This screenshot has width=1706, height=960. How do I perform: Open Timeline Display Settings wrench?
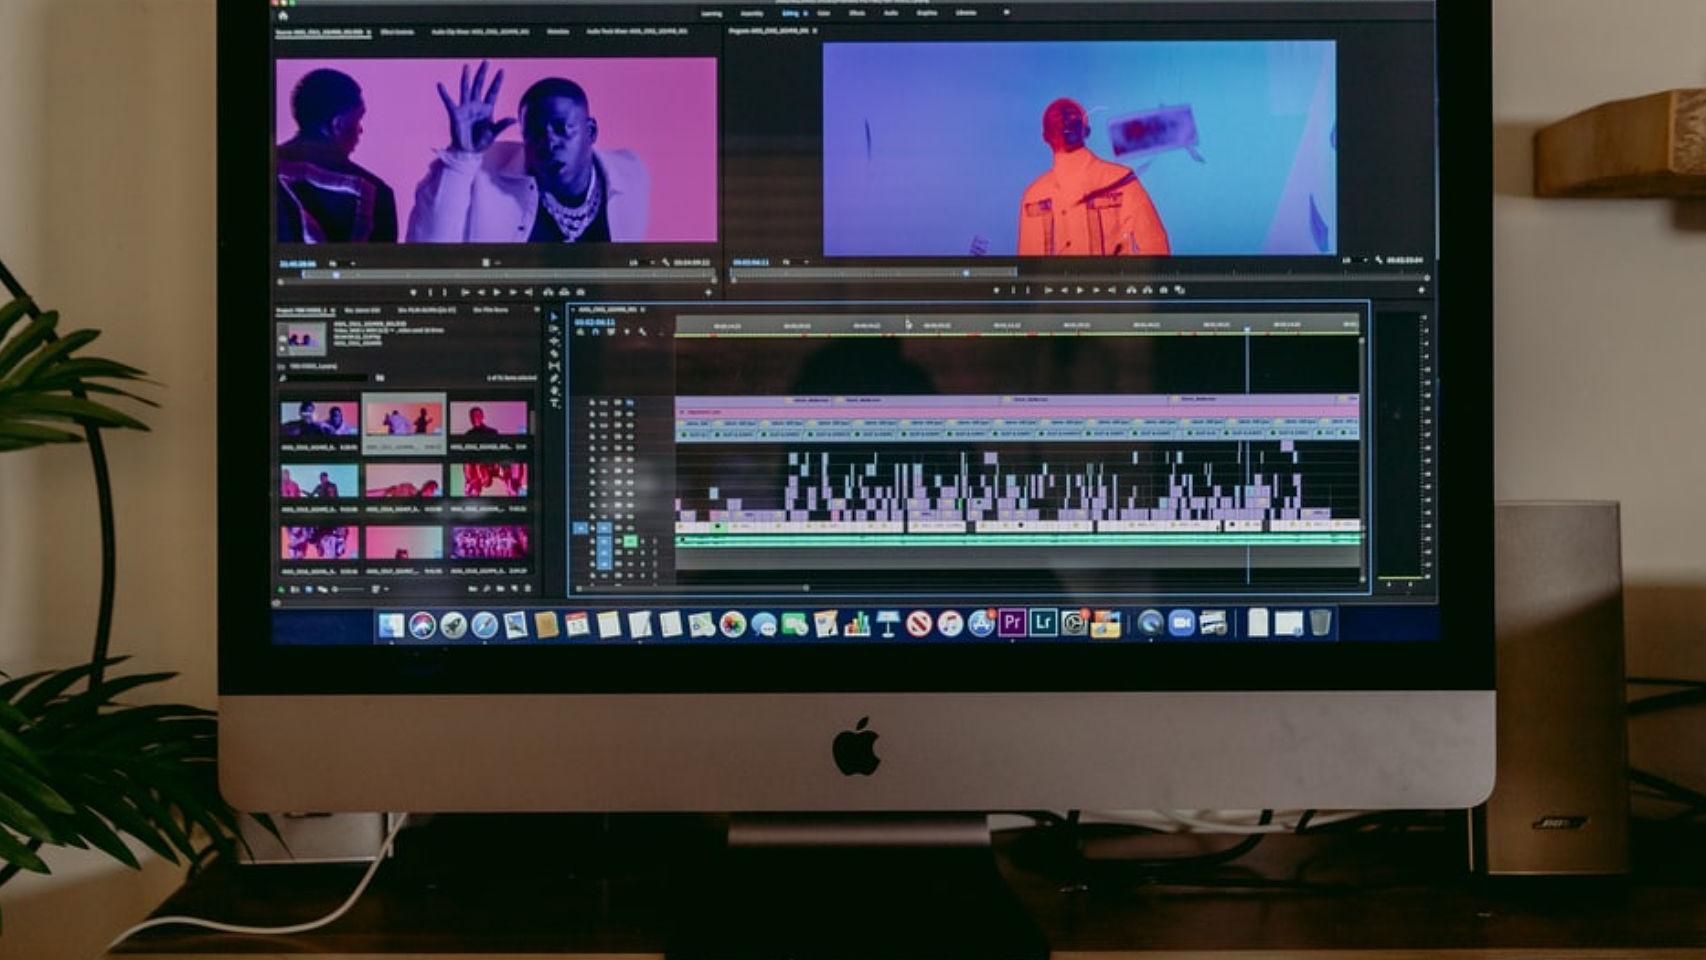(642, 331)
